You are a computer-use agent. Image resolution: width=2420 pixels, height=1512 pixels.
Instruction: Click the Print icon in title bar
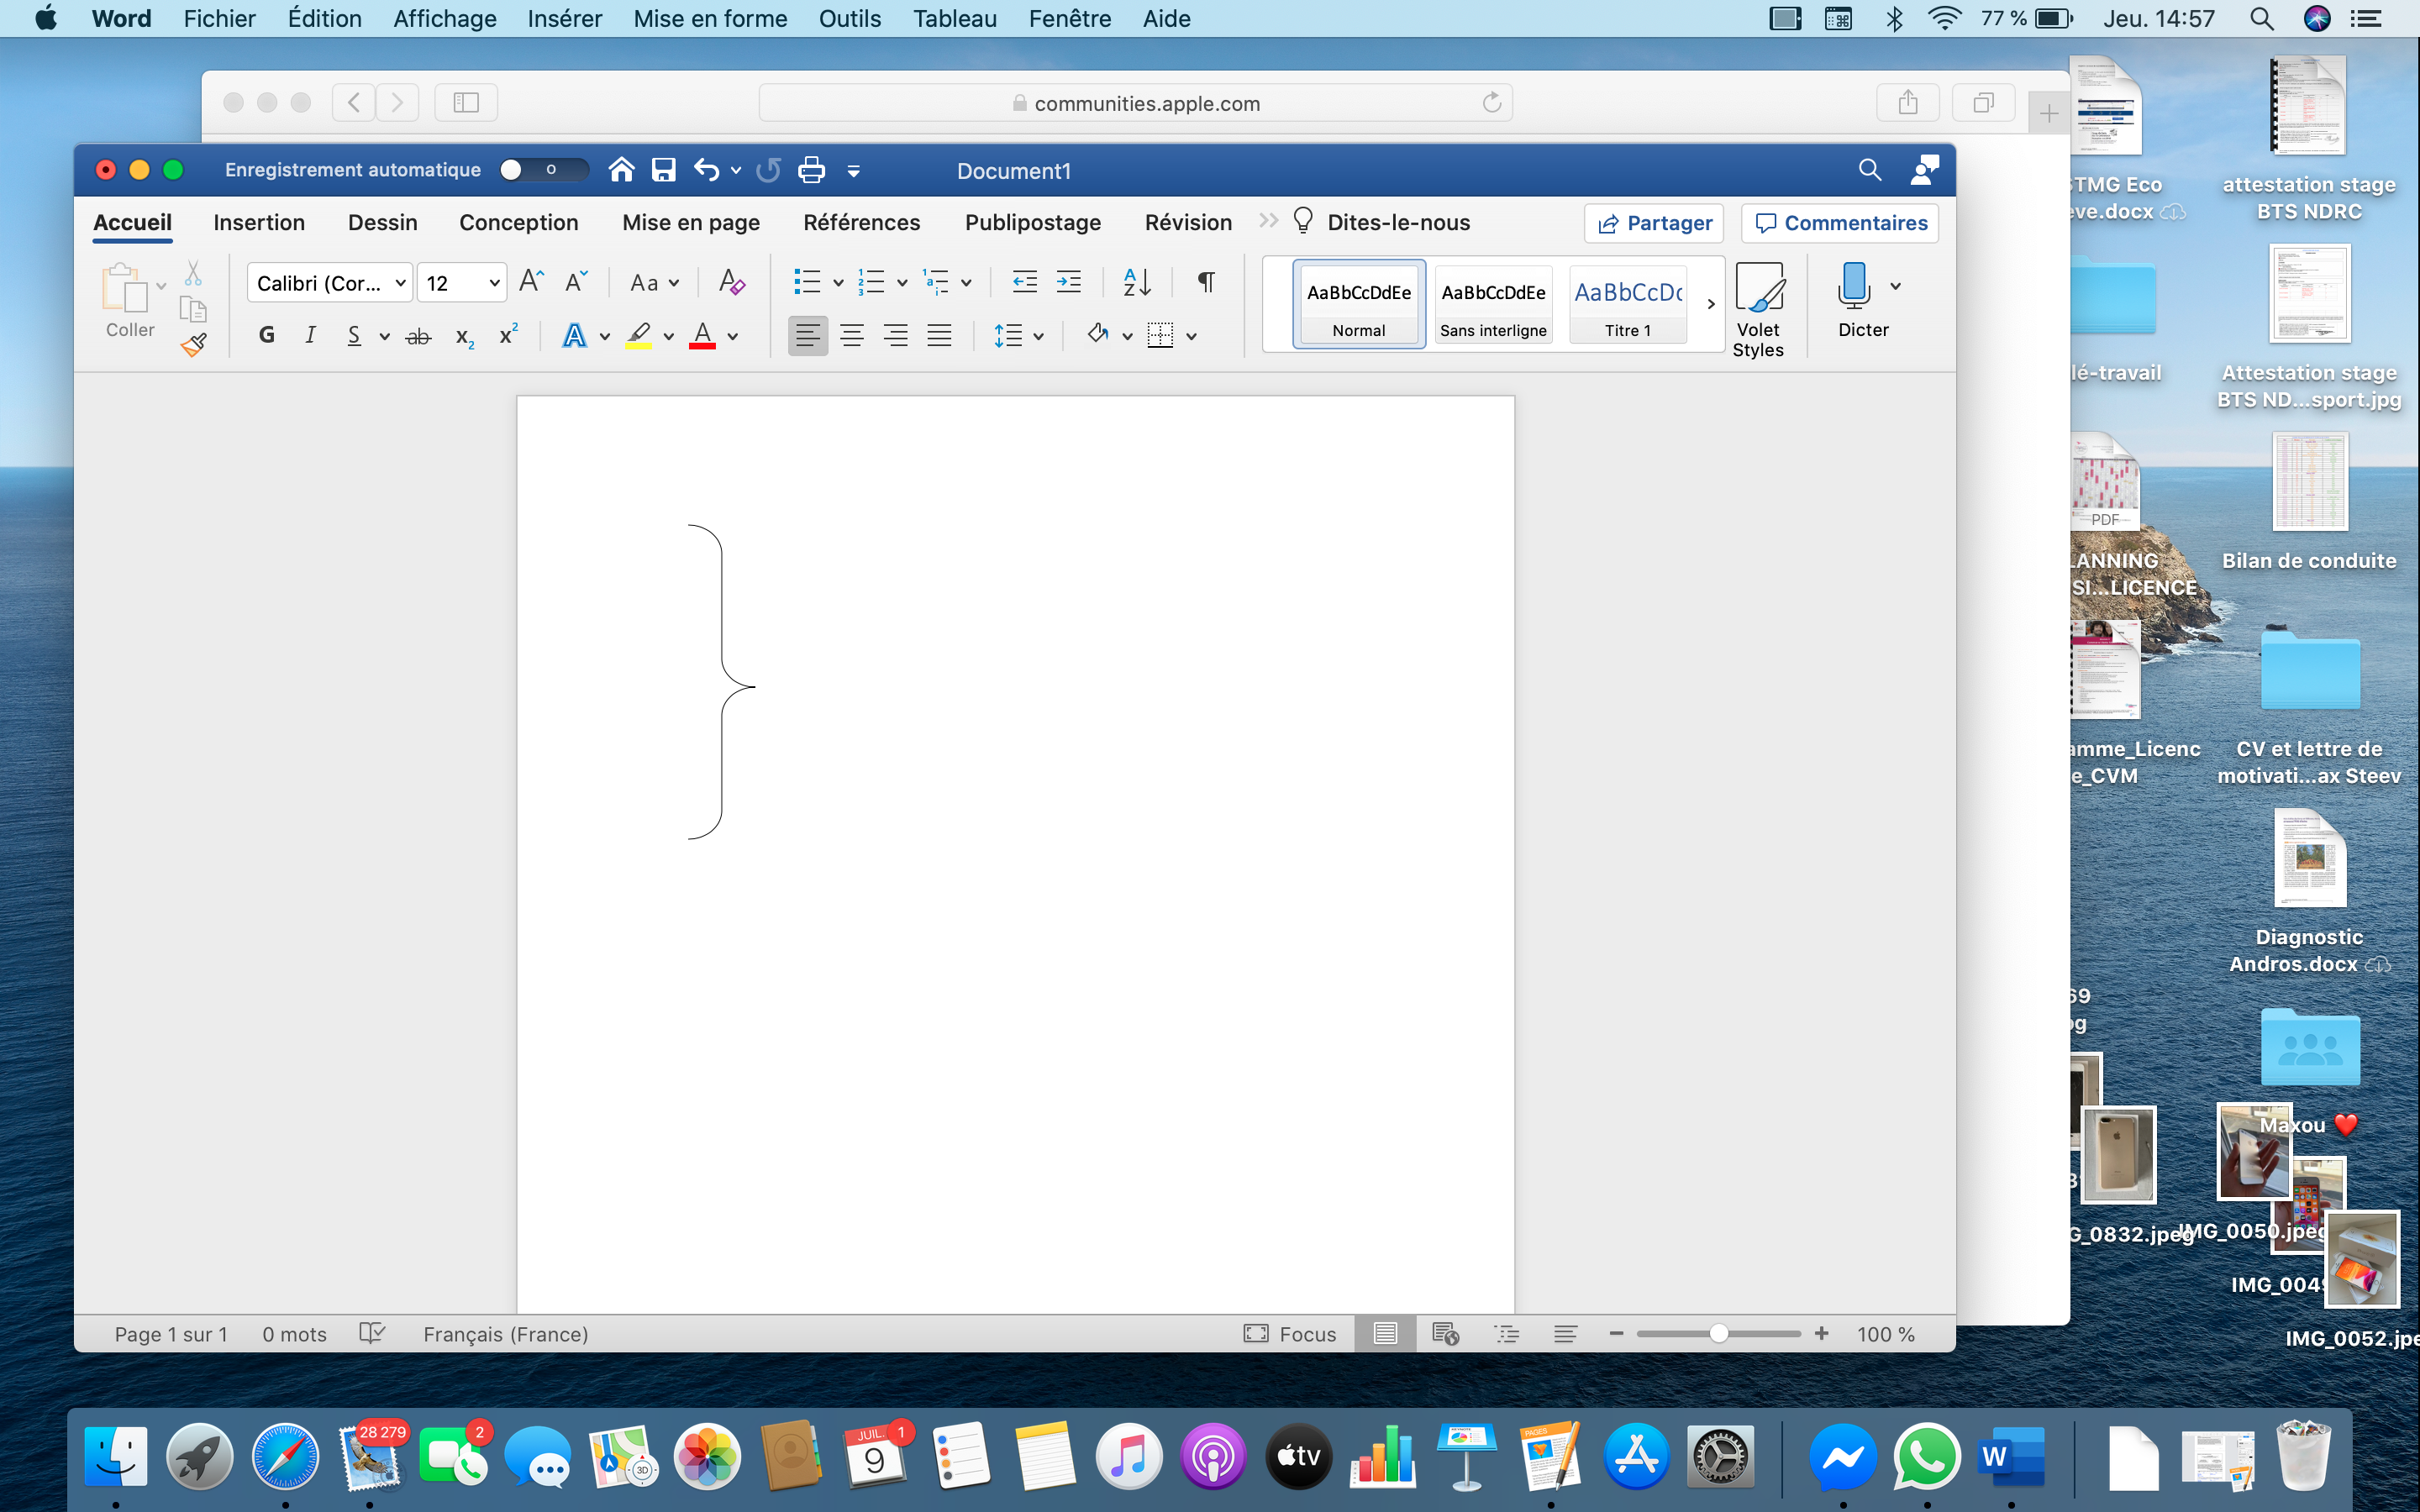(x=811, y=170)
